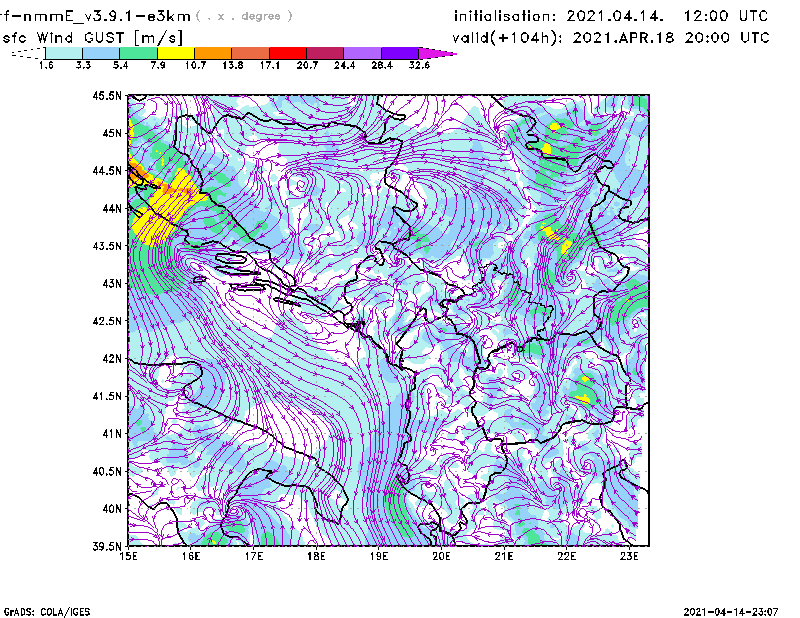The image size is (800, 618).
Task: Click the '41.5N' latitude label
Action: 108,396
